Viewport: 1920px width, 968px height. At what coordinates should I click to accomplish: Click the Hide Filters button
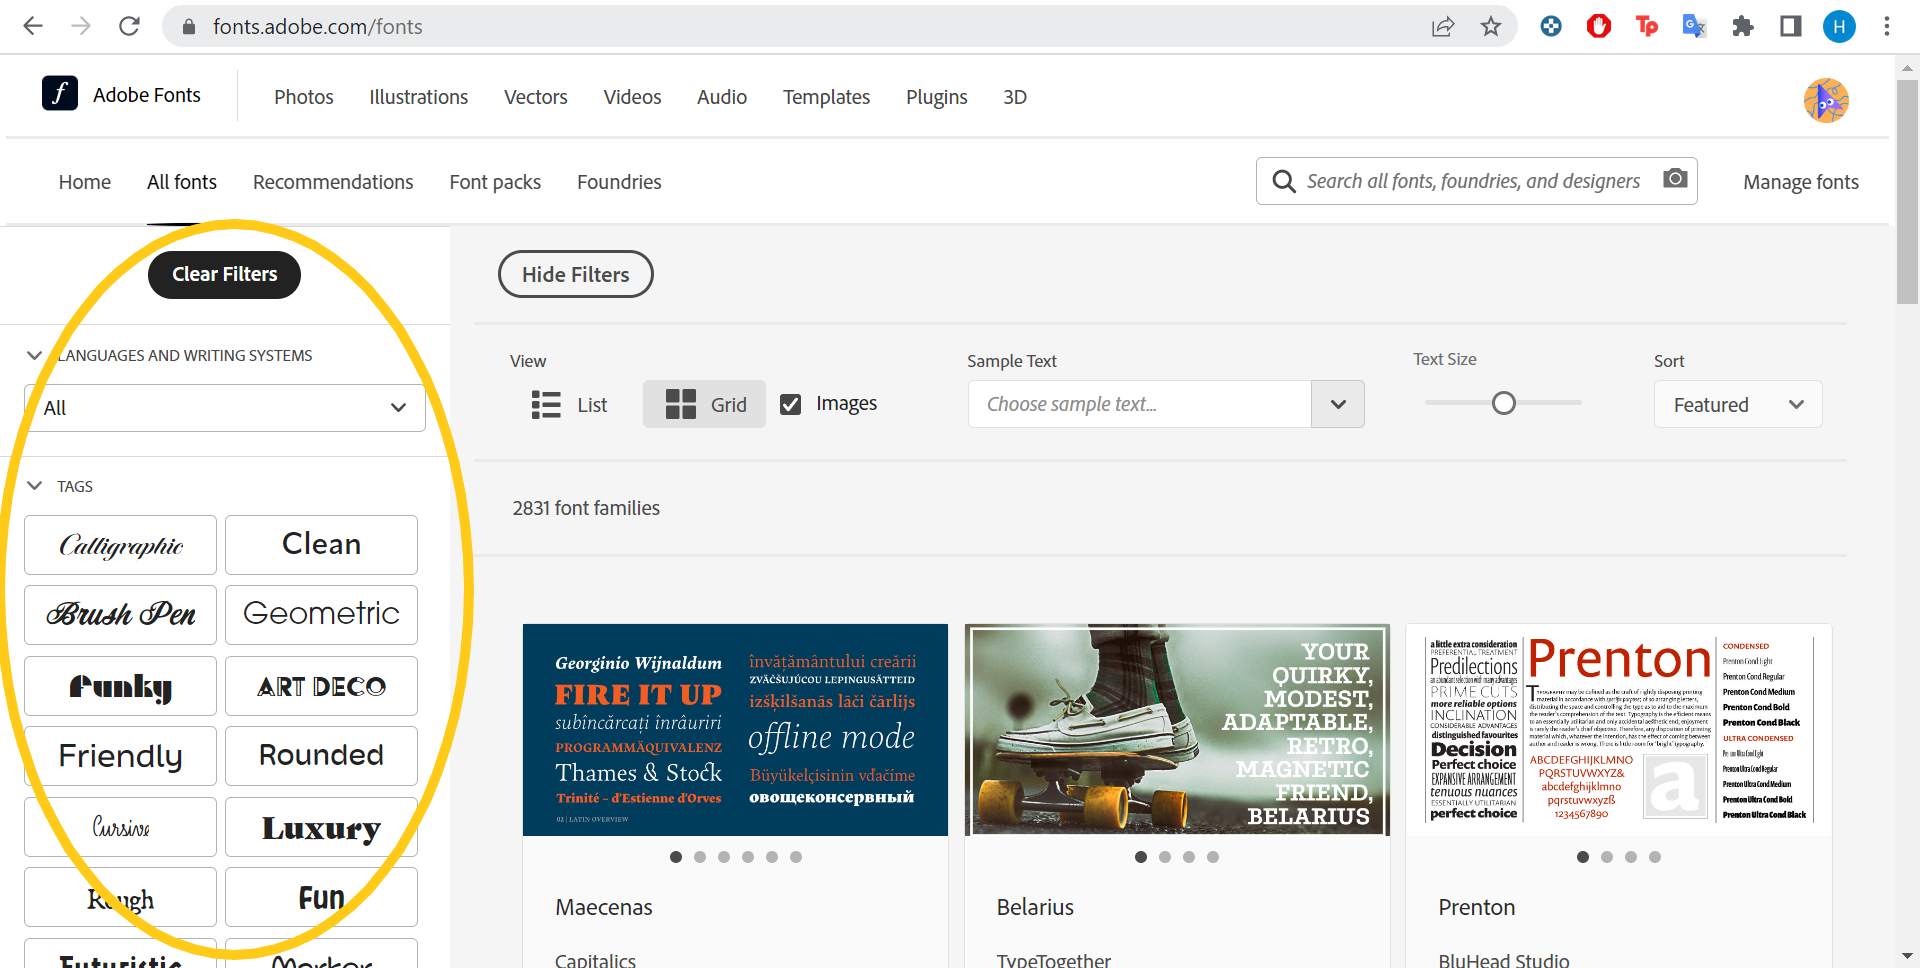pyautogui.click(x=576, y=274)
